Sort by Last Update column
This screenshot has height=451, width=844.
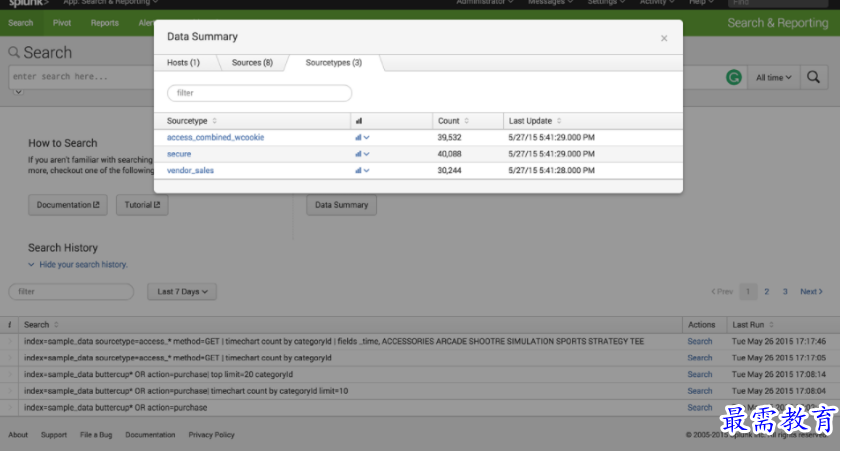(x=535, y=121)
